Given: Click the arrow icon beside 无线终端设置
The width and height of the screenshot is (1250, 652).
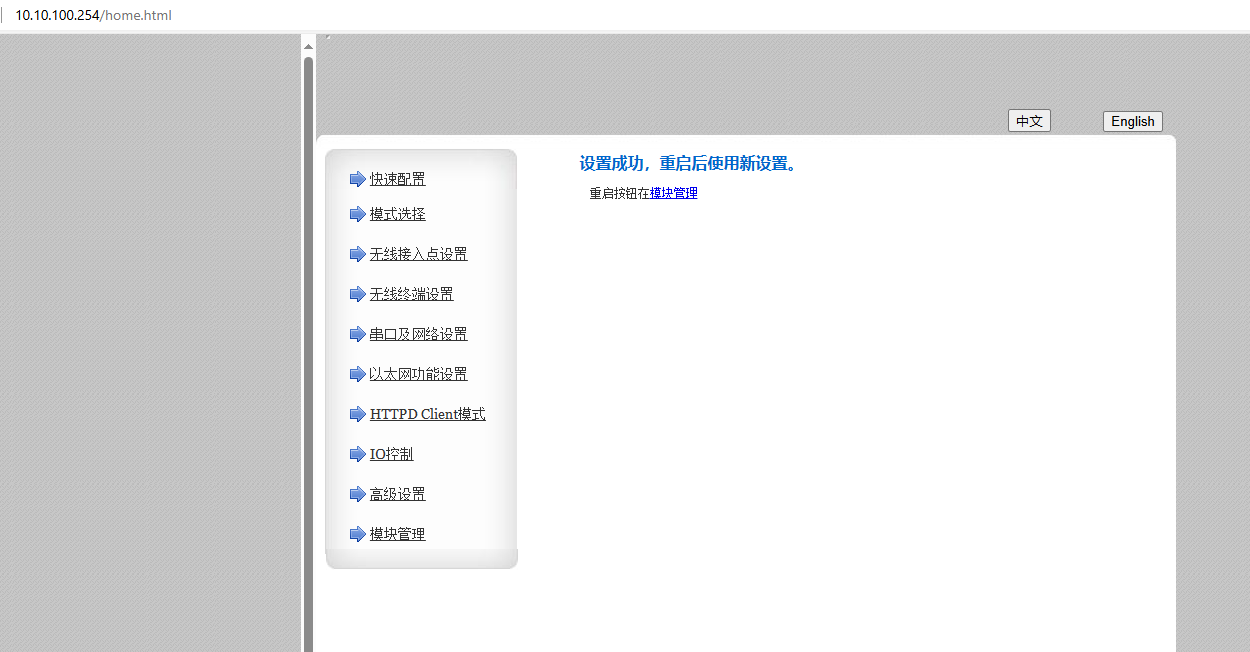Looking at the screenshot, I should (x=357, y=294).
